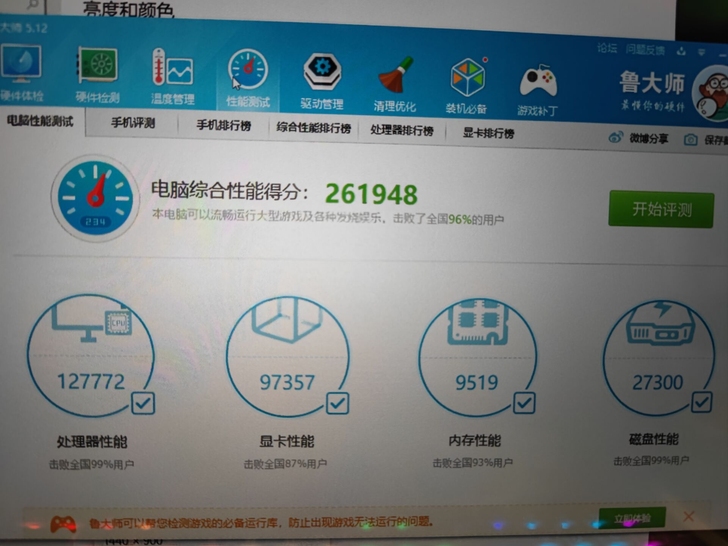Open the title bar dropdown menu icon
Viewport: 728px width, 546px height.
702,52
